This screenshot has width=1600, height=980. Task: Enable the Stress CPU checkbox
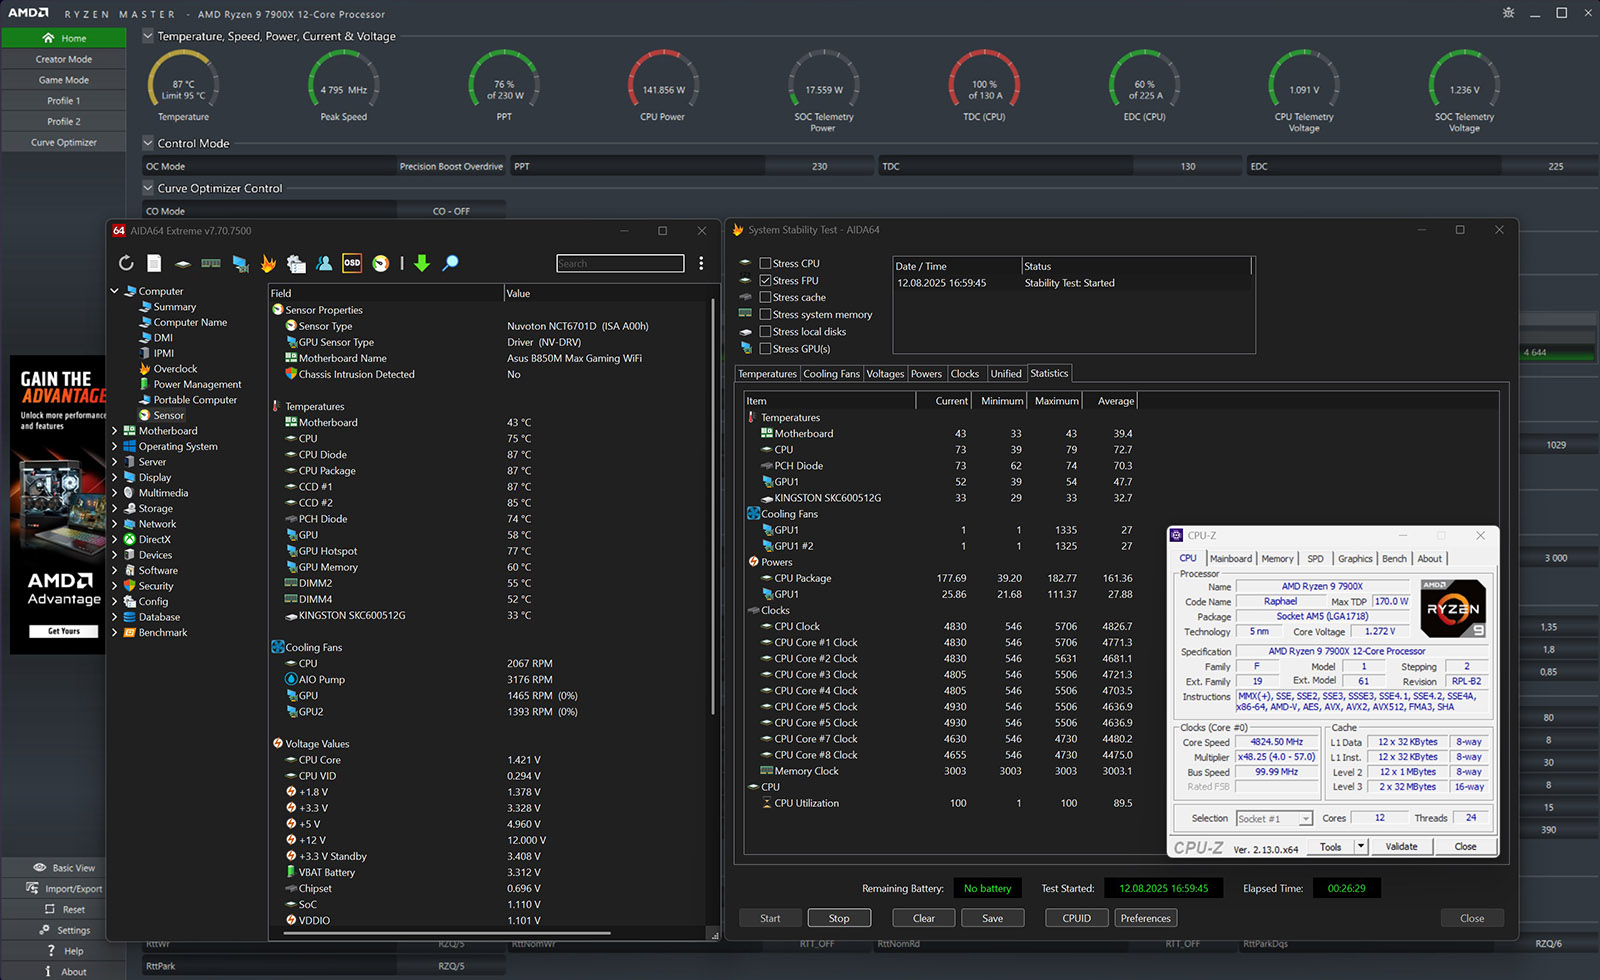765,264
